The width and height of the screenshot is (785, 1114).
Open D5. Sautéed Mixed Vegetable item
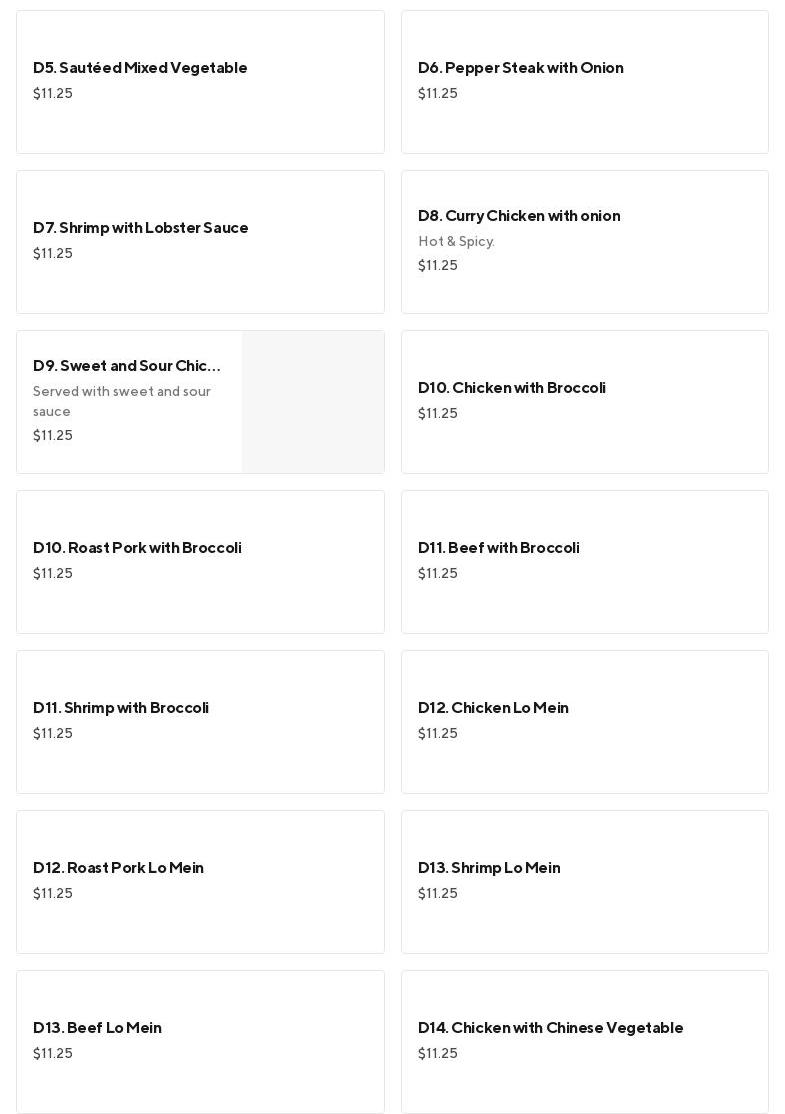[140, 68]
